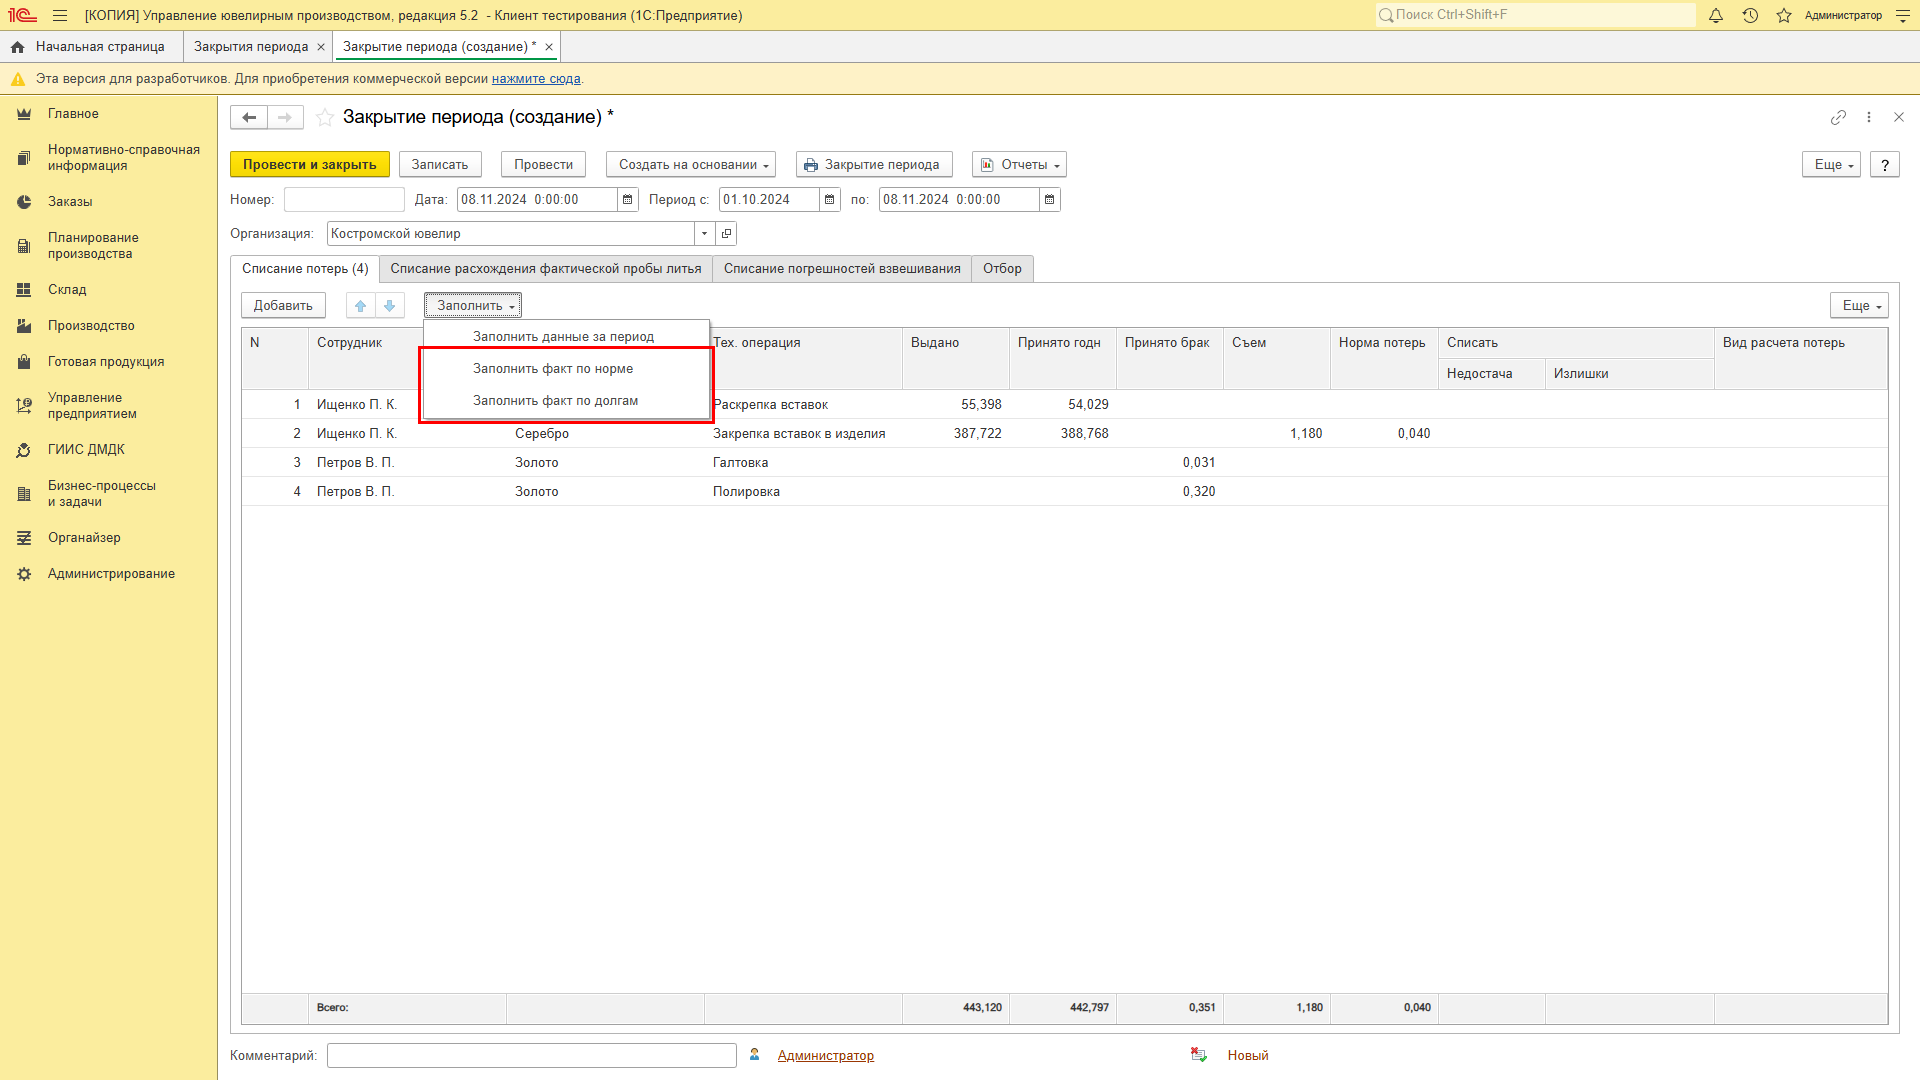This screenshot has width=1920, height=1080.
Task: Open calendar for 'Период с' field
Action: pyautogui.click(x=830, y=200)
